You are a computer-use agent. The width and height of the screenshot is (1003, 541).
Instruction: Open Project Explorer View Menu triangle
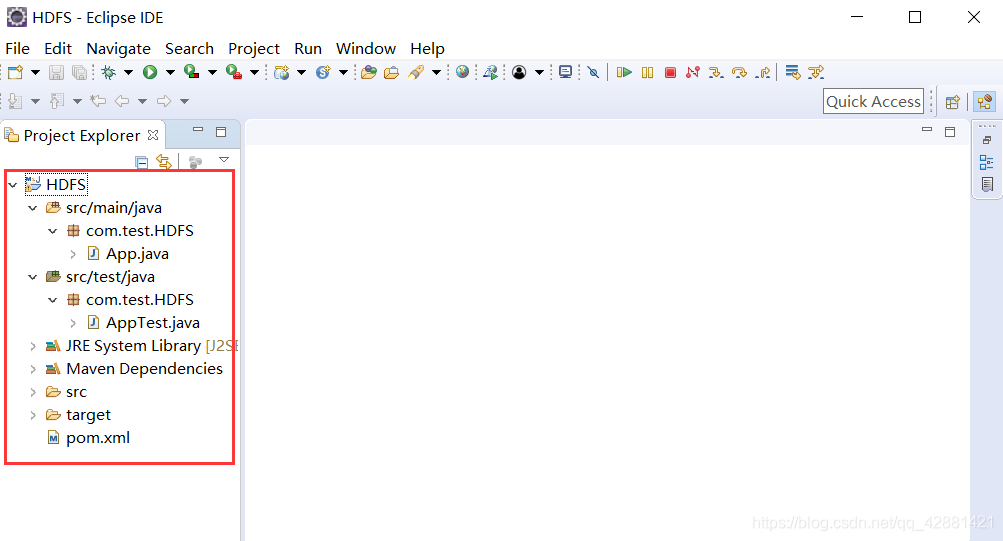coord(224,160)
